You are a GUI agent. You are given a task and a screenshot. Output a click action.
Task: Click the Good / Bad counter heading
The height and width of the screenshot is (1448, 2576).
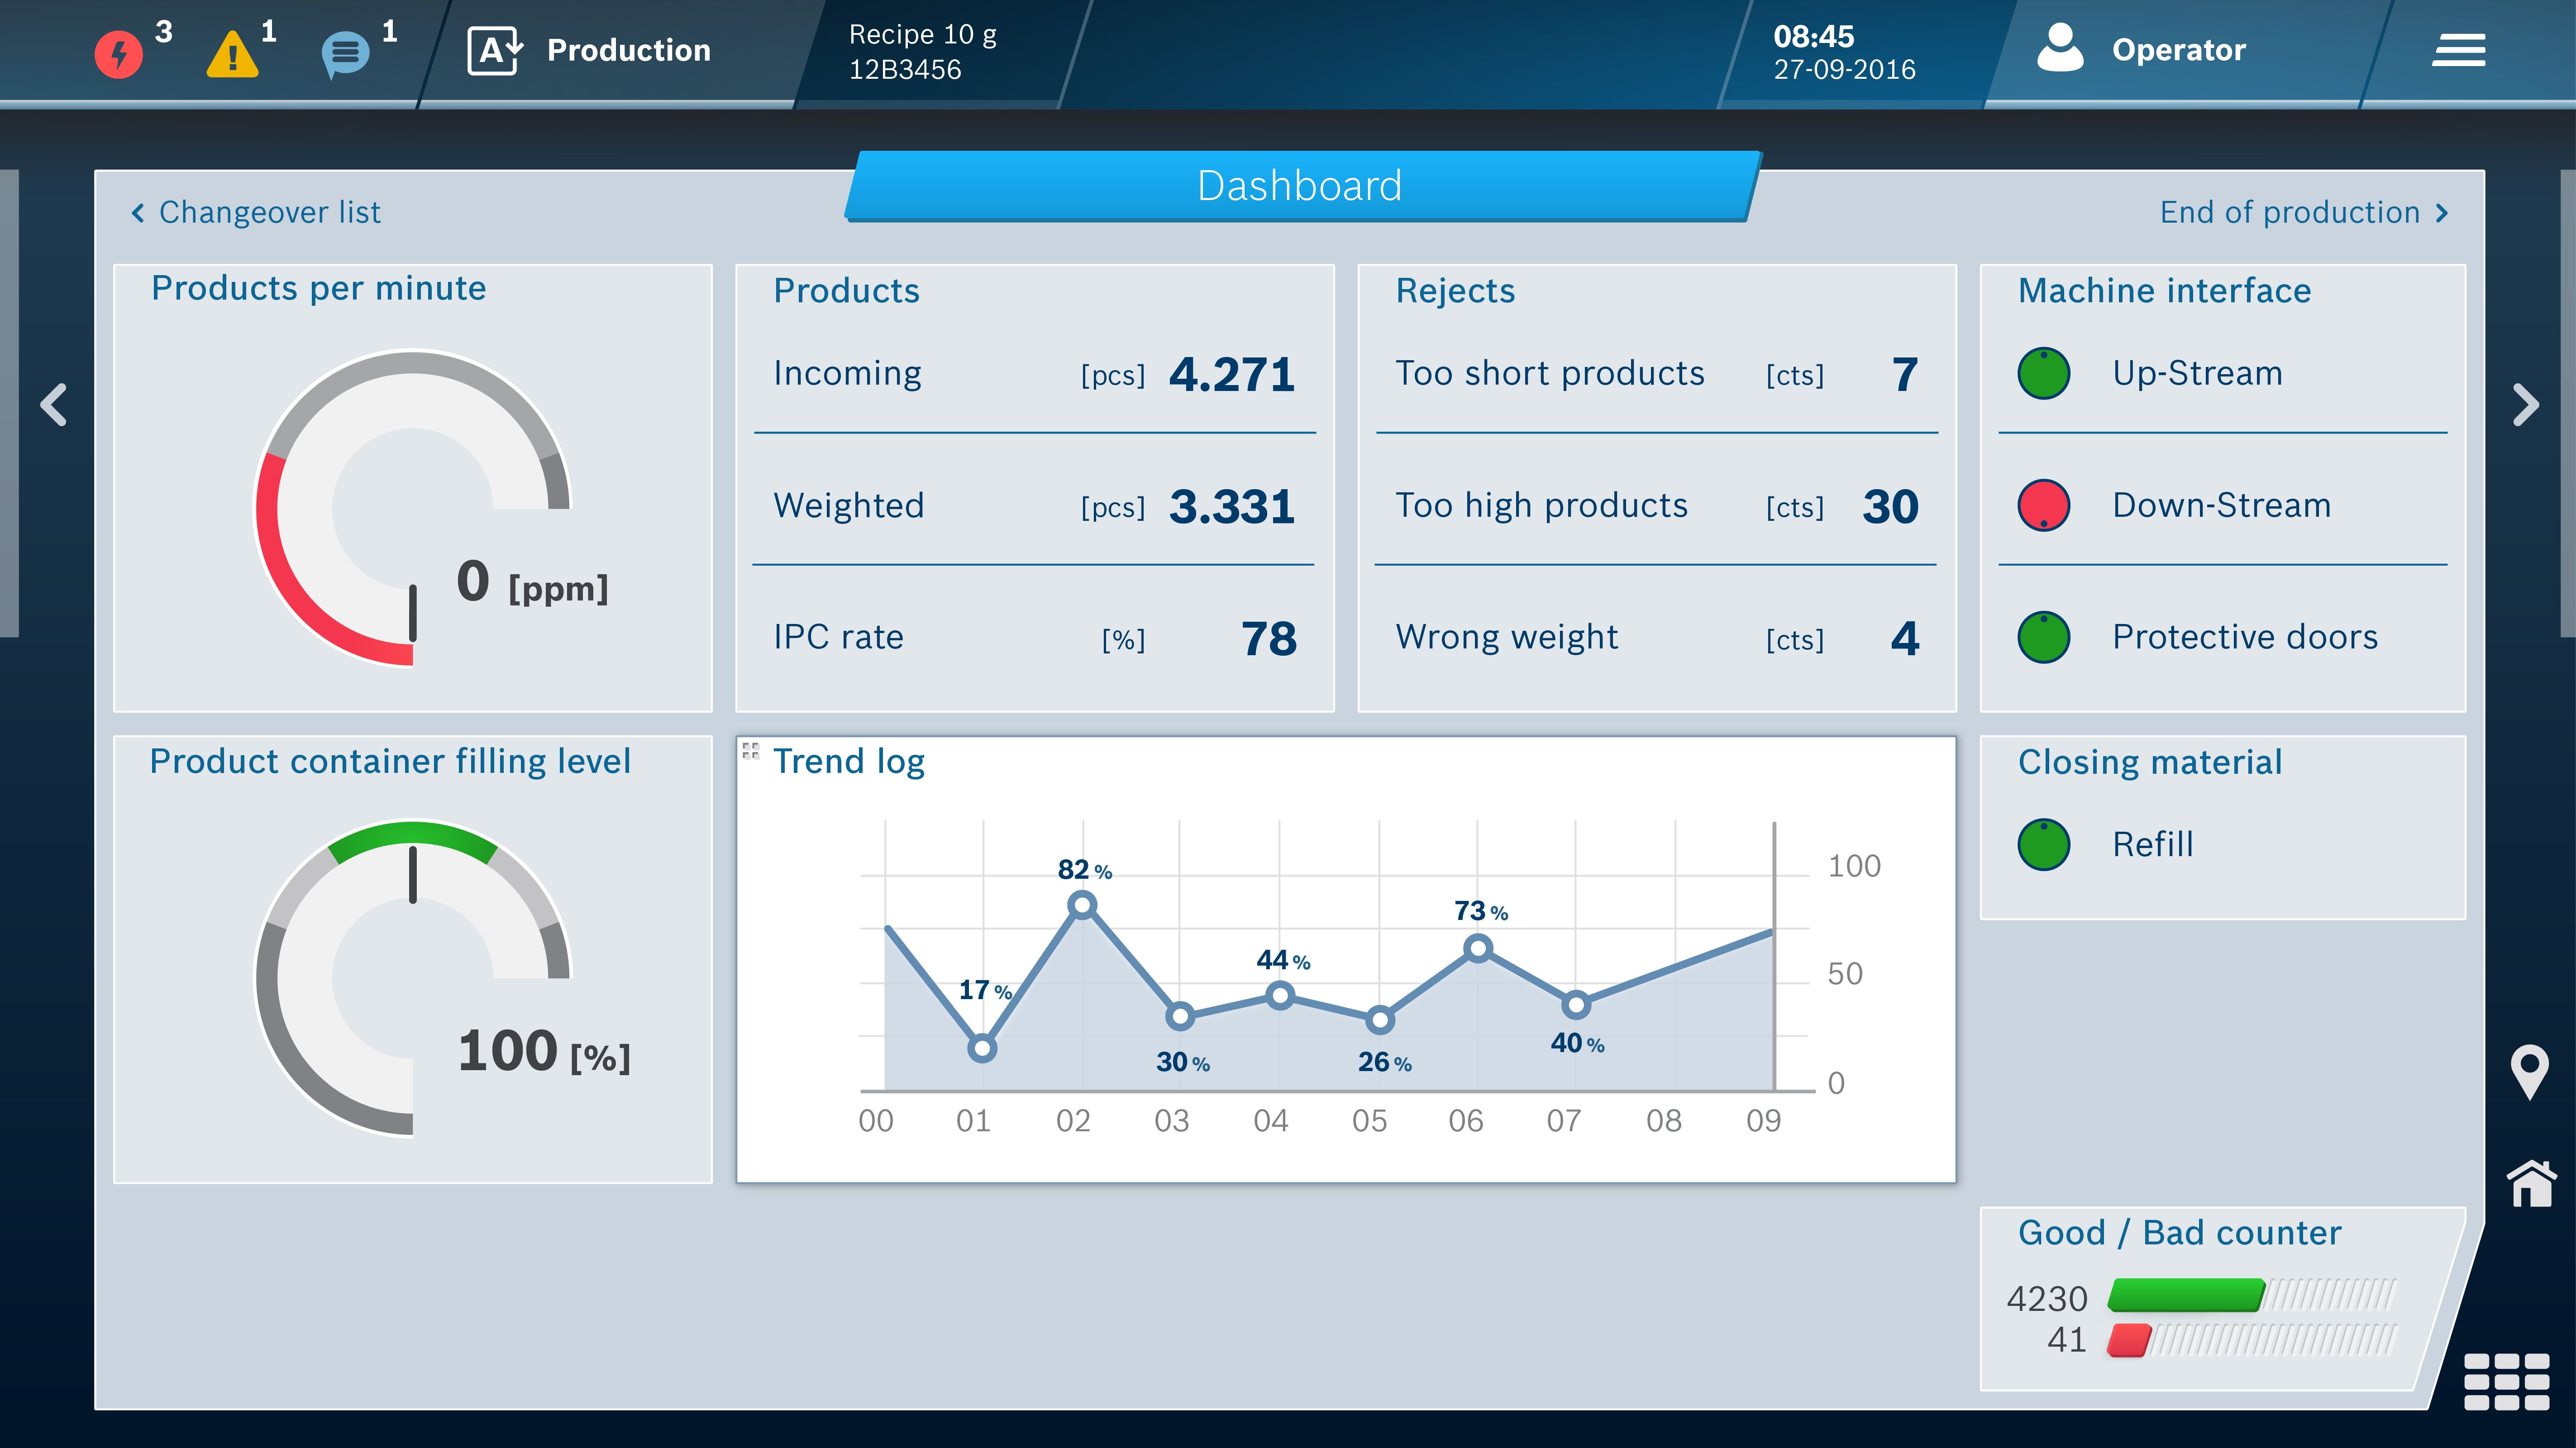click(2180, 1233)
